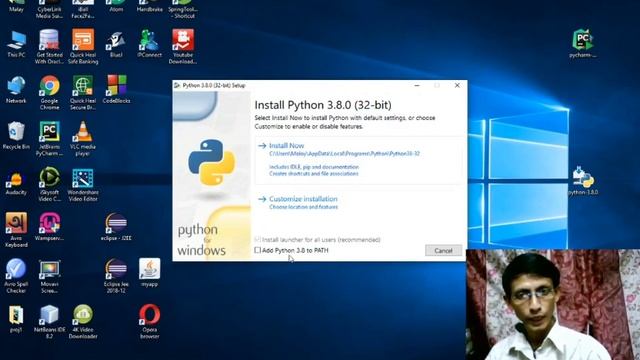The height and width of the screenshot is (360, 640).
Task: Select the Avro Keyboard desktop shortcut
Action: 16,229
